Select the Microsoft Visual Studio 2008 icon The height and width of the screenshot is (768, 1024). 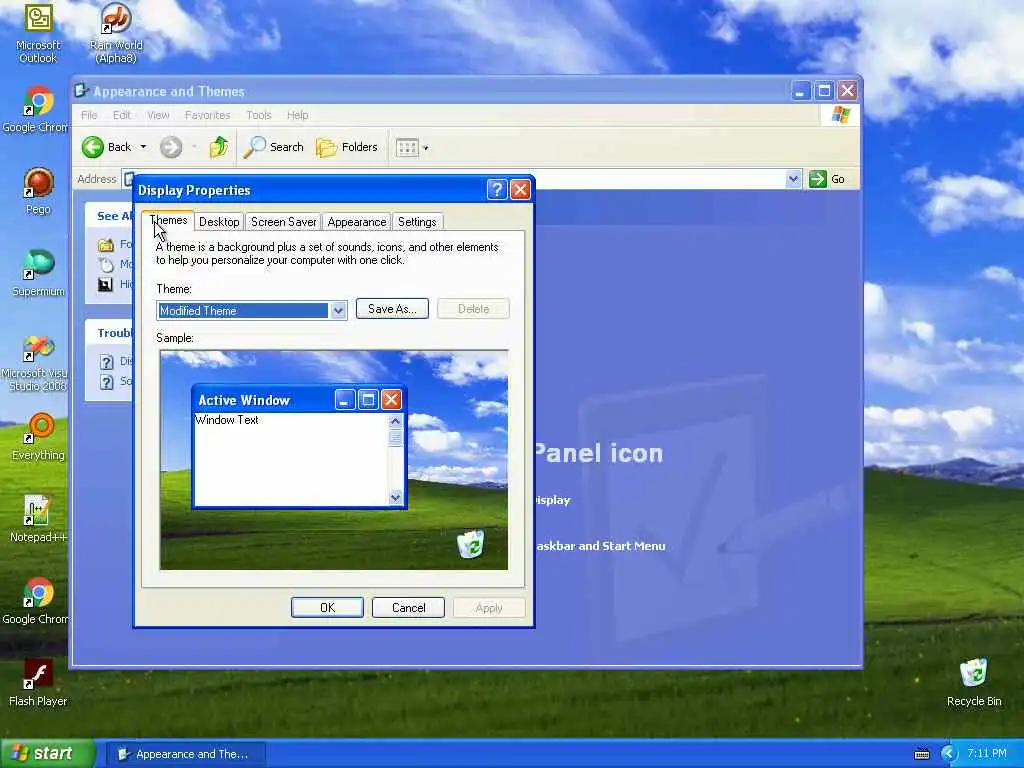pos(38,362)
